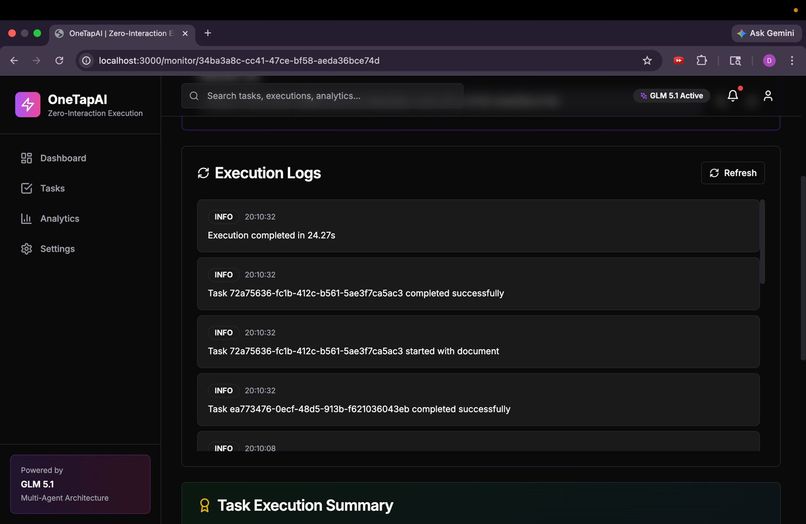Image resolution: width=806 pixels, height=524 pixels.
Task: Reload the browser page
Action: coord(59,61)
